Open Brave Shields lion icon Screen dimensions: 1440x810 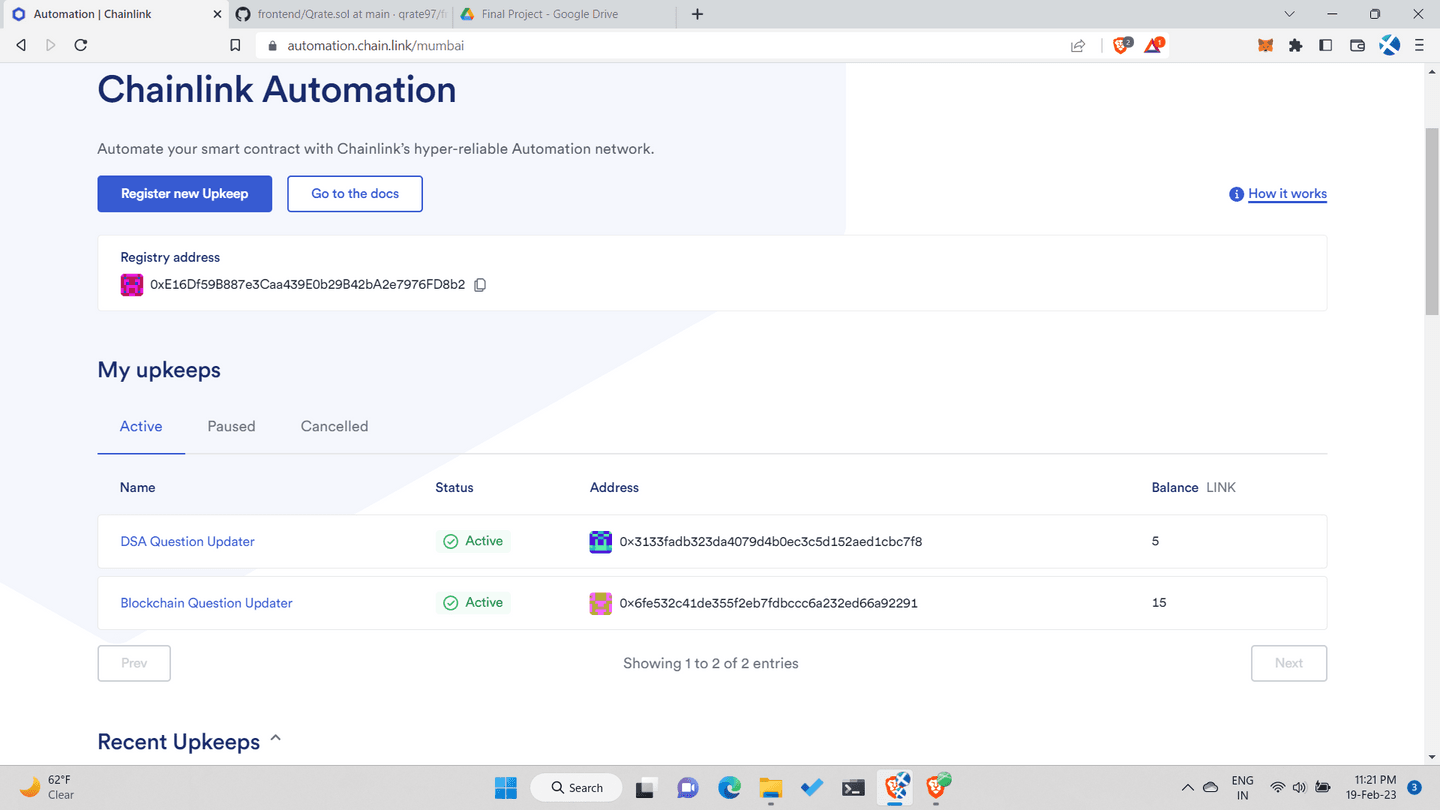click(x=1122, y=45)
